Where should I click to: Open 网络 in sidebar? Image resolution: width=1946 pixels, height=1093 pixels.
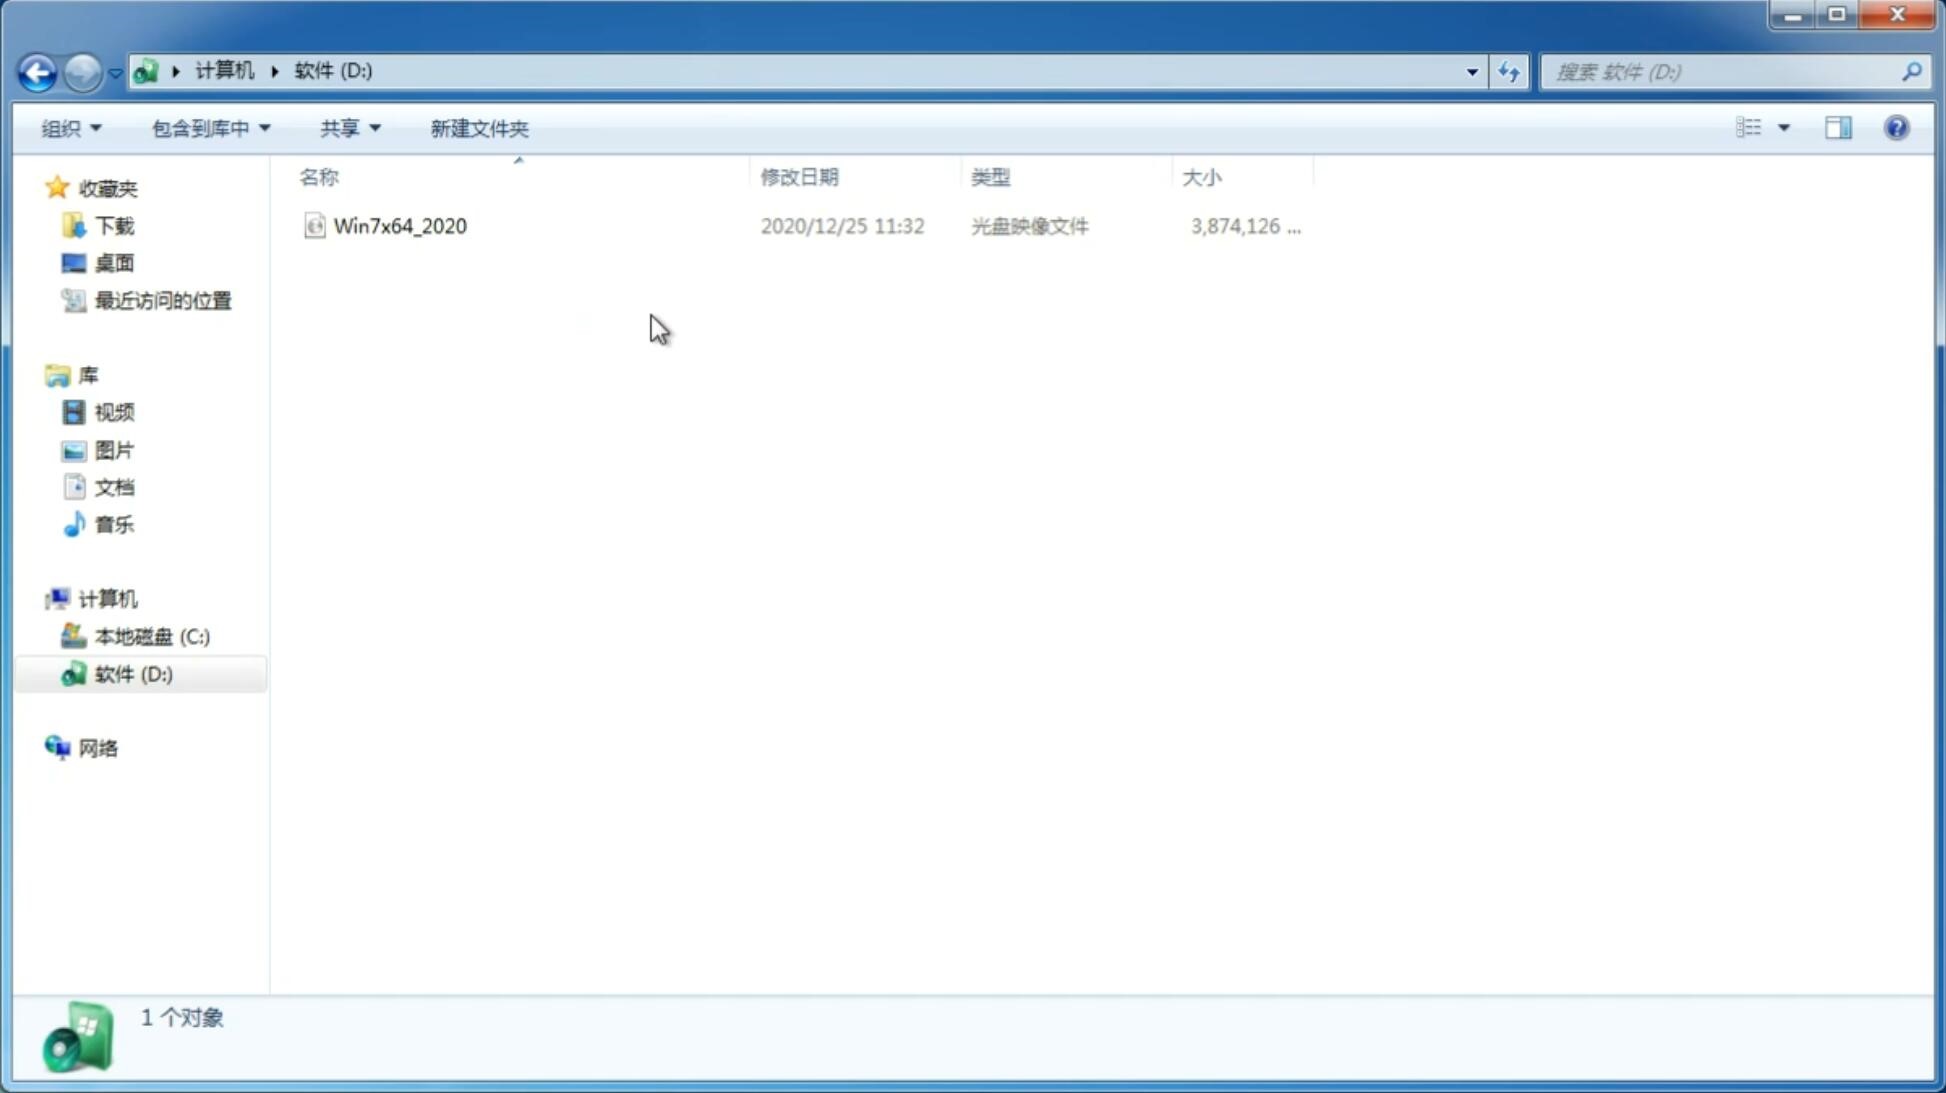(x=99, y=747)
